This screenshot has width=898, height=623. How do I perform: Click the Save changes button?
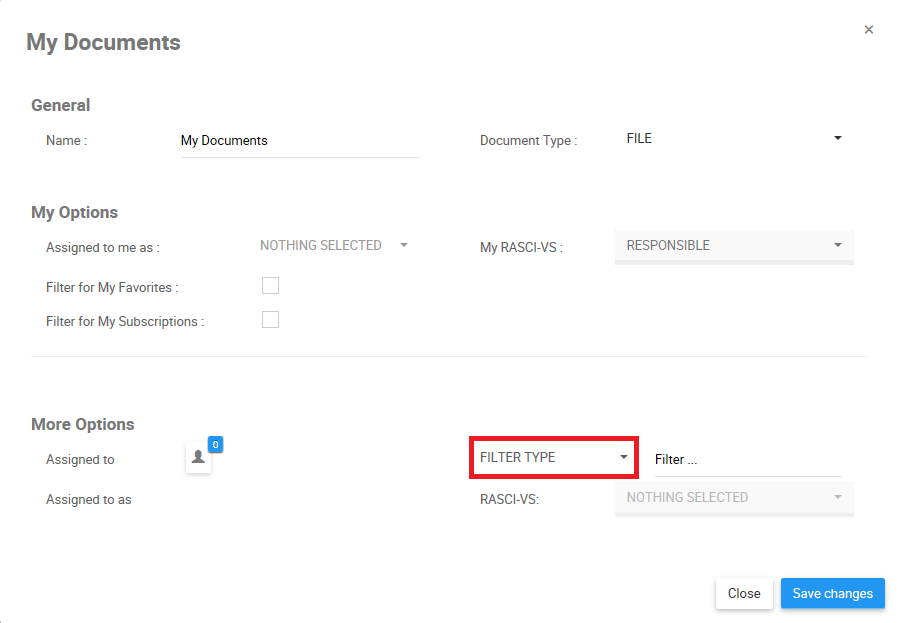pos(832,593)
